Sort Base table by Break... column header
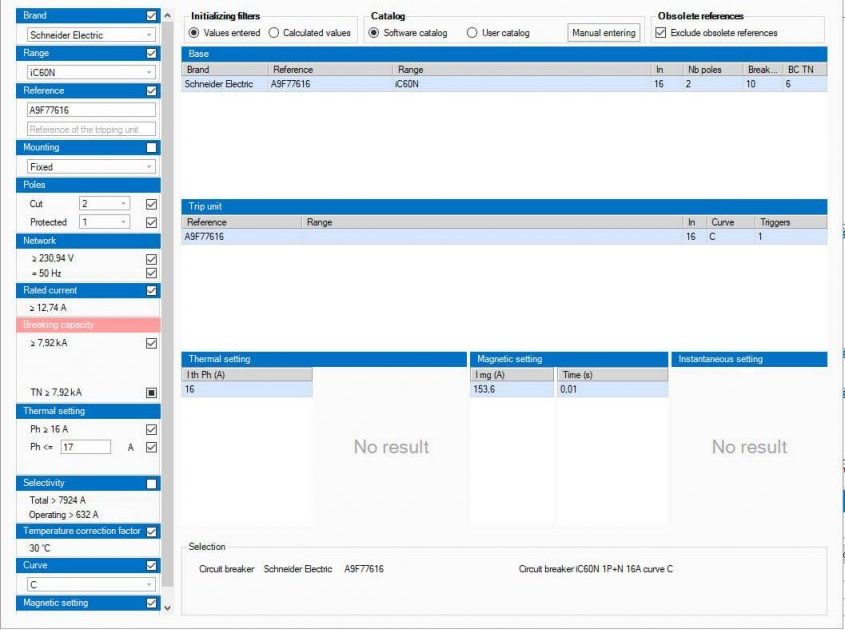The image size is (845, 630). (763, 70)
